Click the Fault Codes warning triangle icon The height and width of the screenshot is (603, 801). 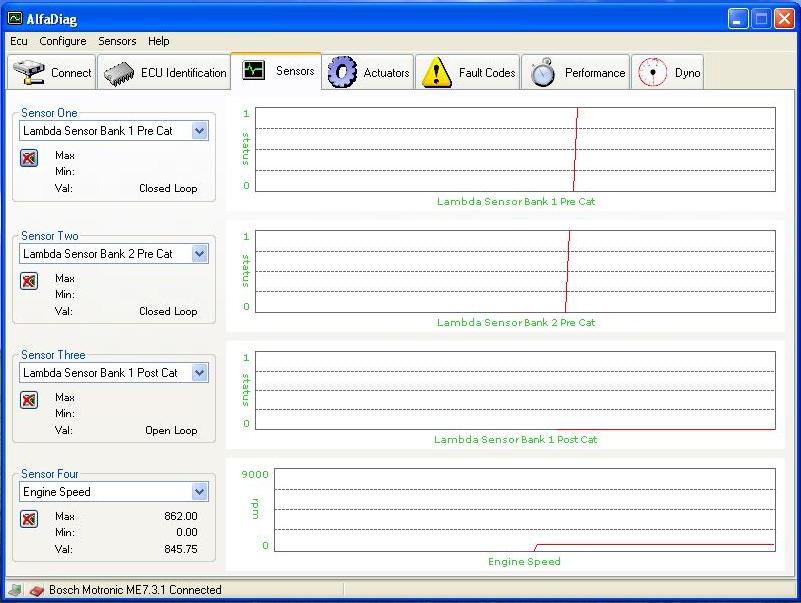point(436,72)
